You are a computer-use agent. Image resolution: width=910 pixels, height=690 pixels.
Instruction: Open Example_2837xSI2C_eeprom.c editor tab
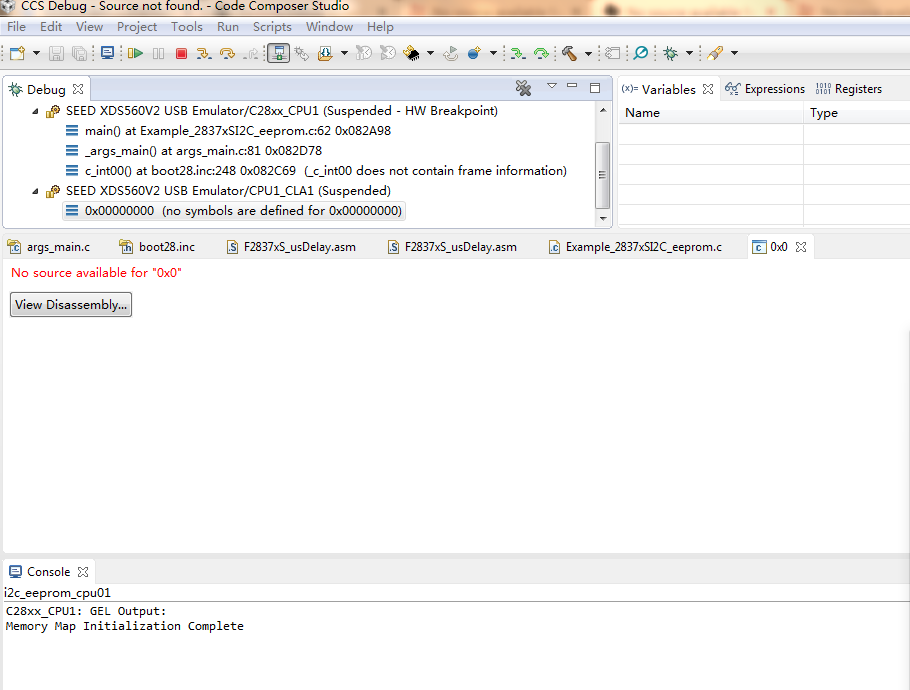tap(635, 247)
